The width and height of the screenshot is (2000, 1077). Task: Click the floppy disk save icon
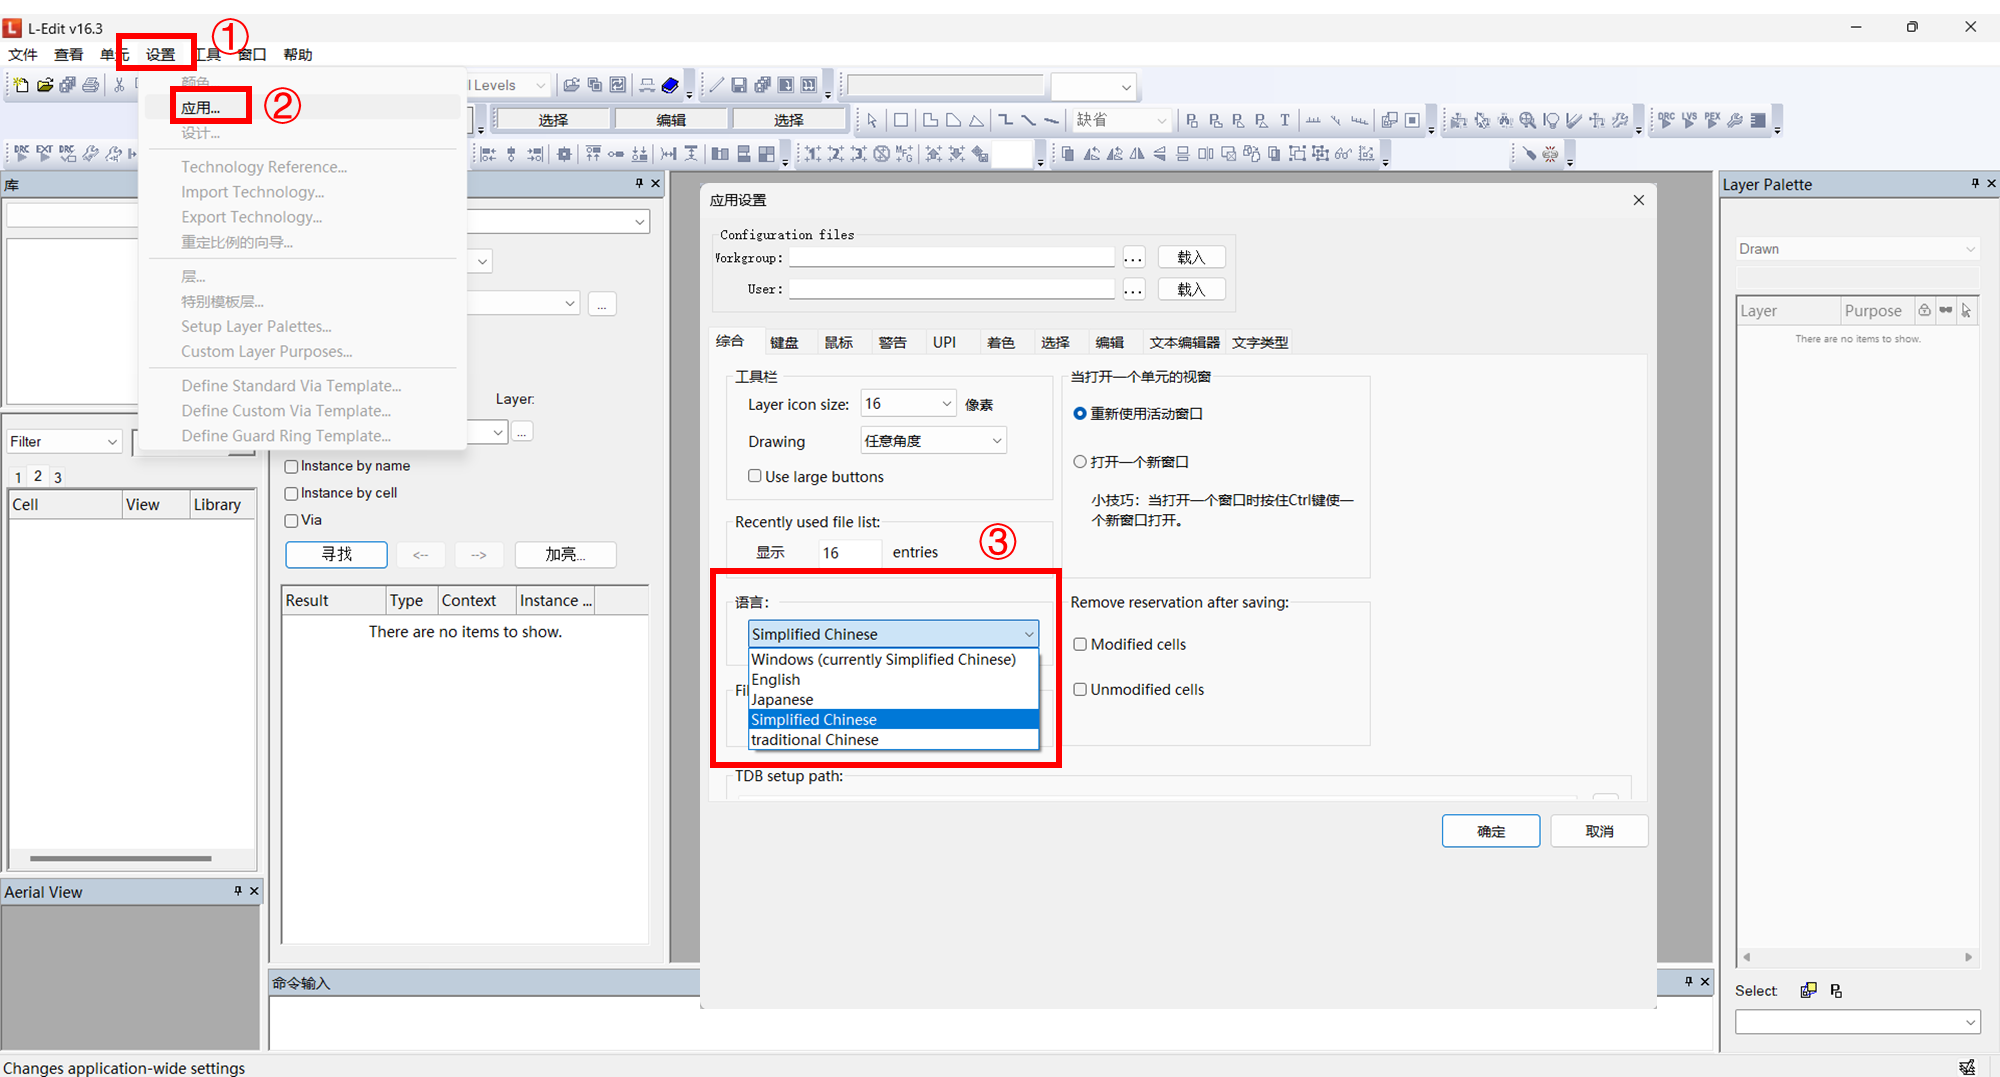tap(739, 85)
